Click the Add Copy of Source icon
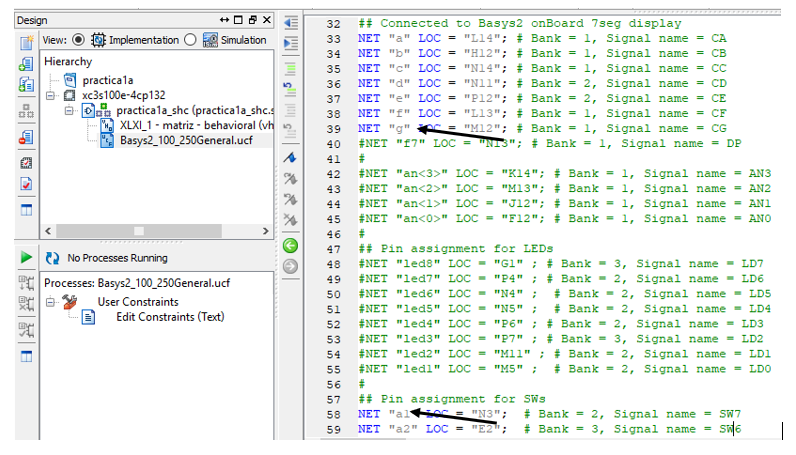This screenshot has width=796, height=455. 26,84
